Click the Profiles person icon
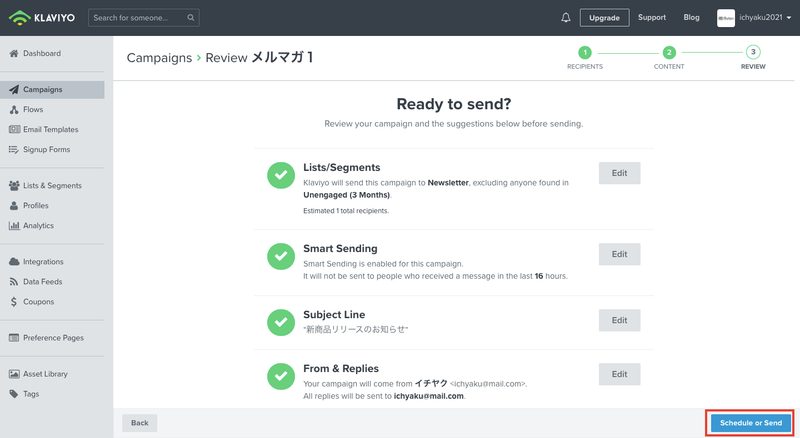The height and width of the screenshot is (438, 800). tap(14, 205)
